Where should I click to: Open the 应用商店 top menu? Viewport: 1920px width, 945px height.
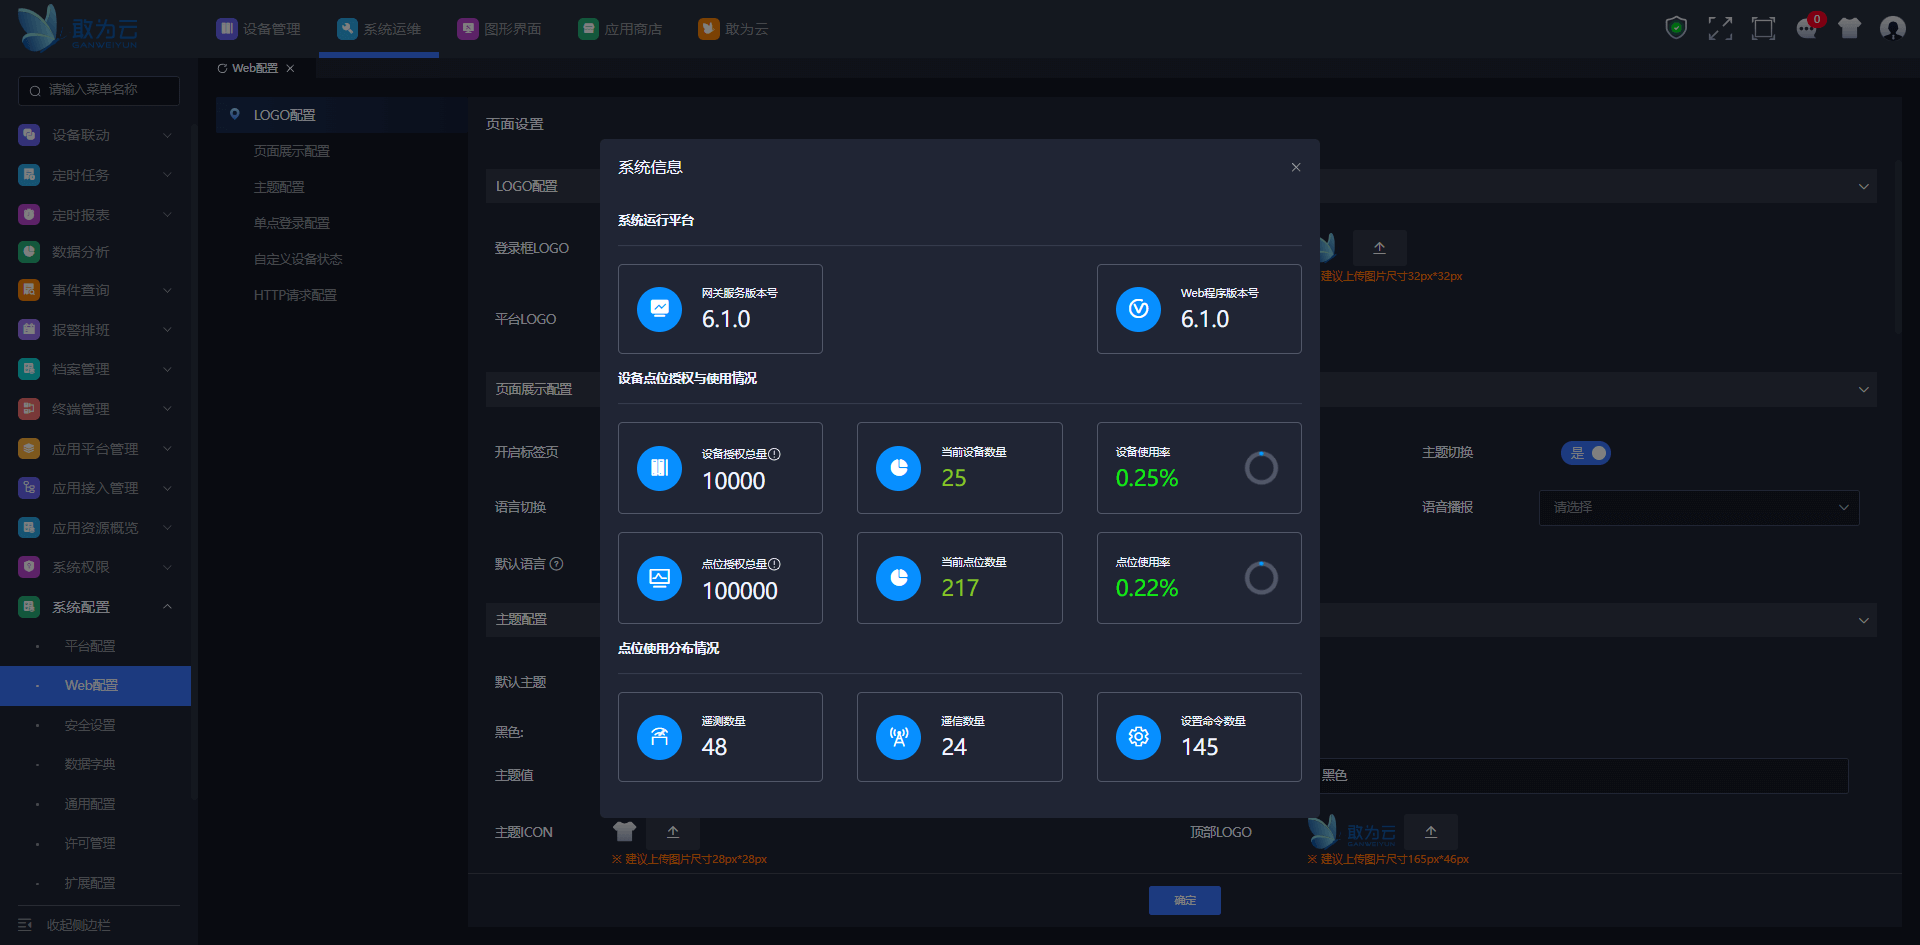(x=620, y=29)
